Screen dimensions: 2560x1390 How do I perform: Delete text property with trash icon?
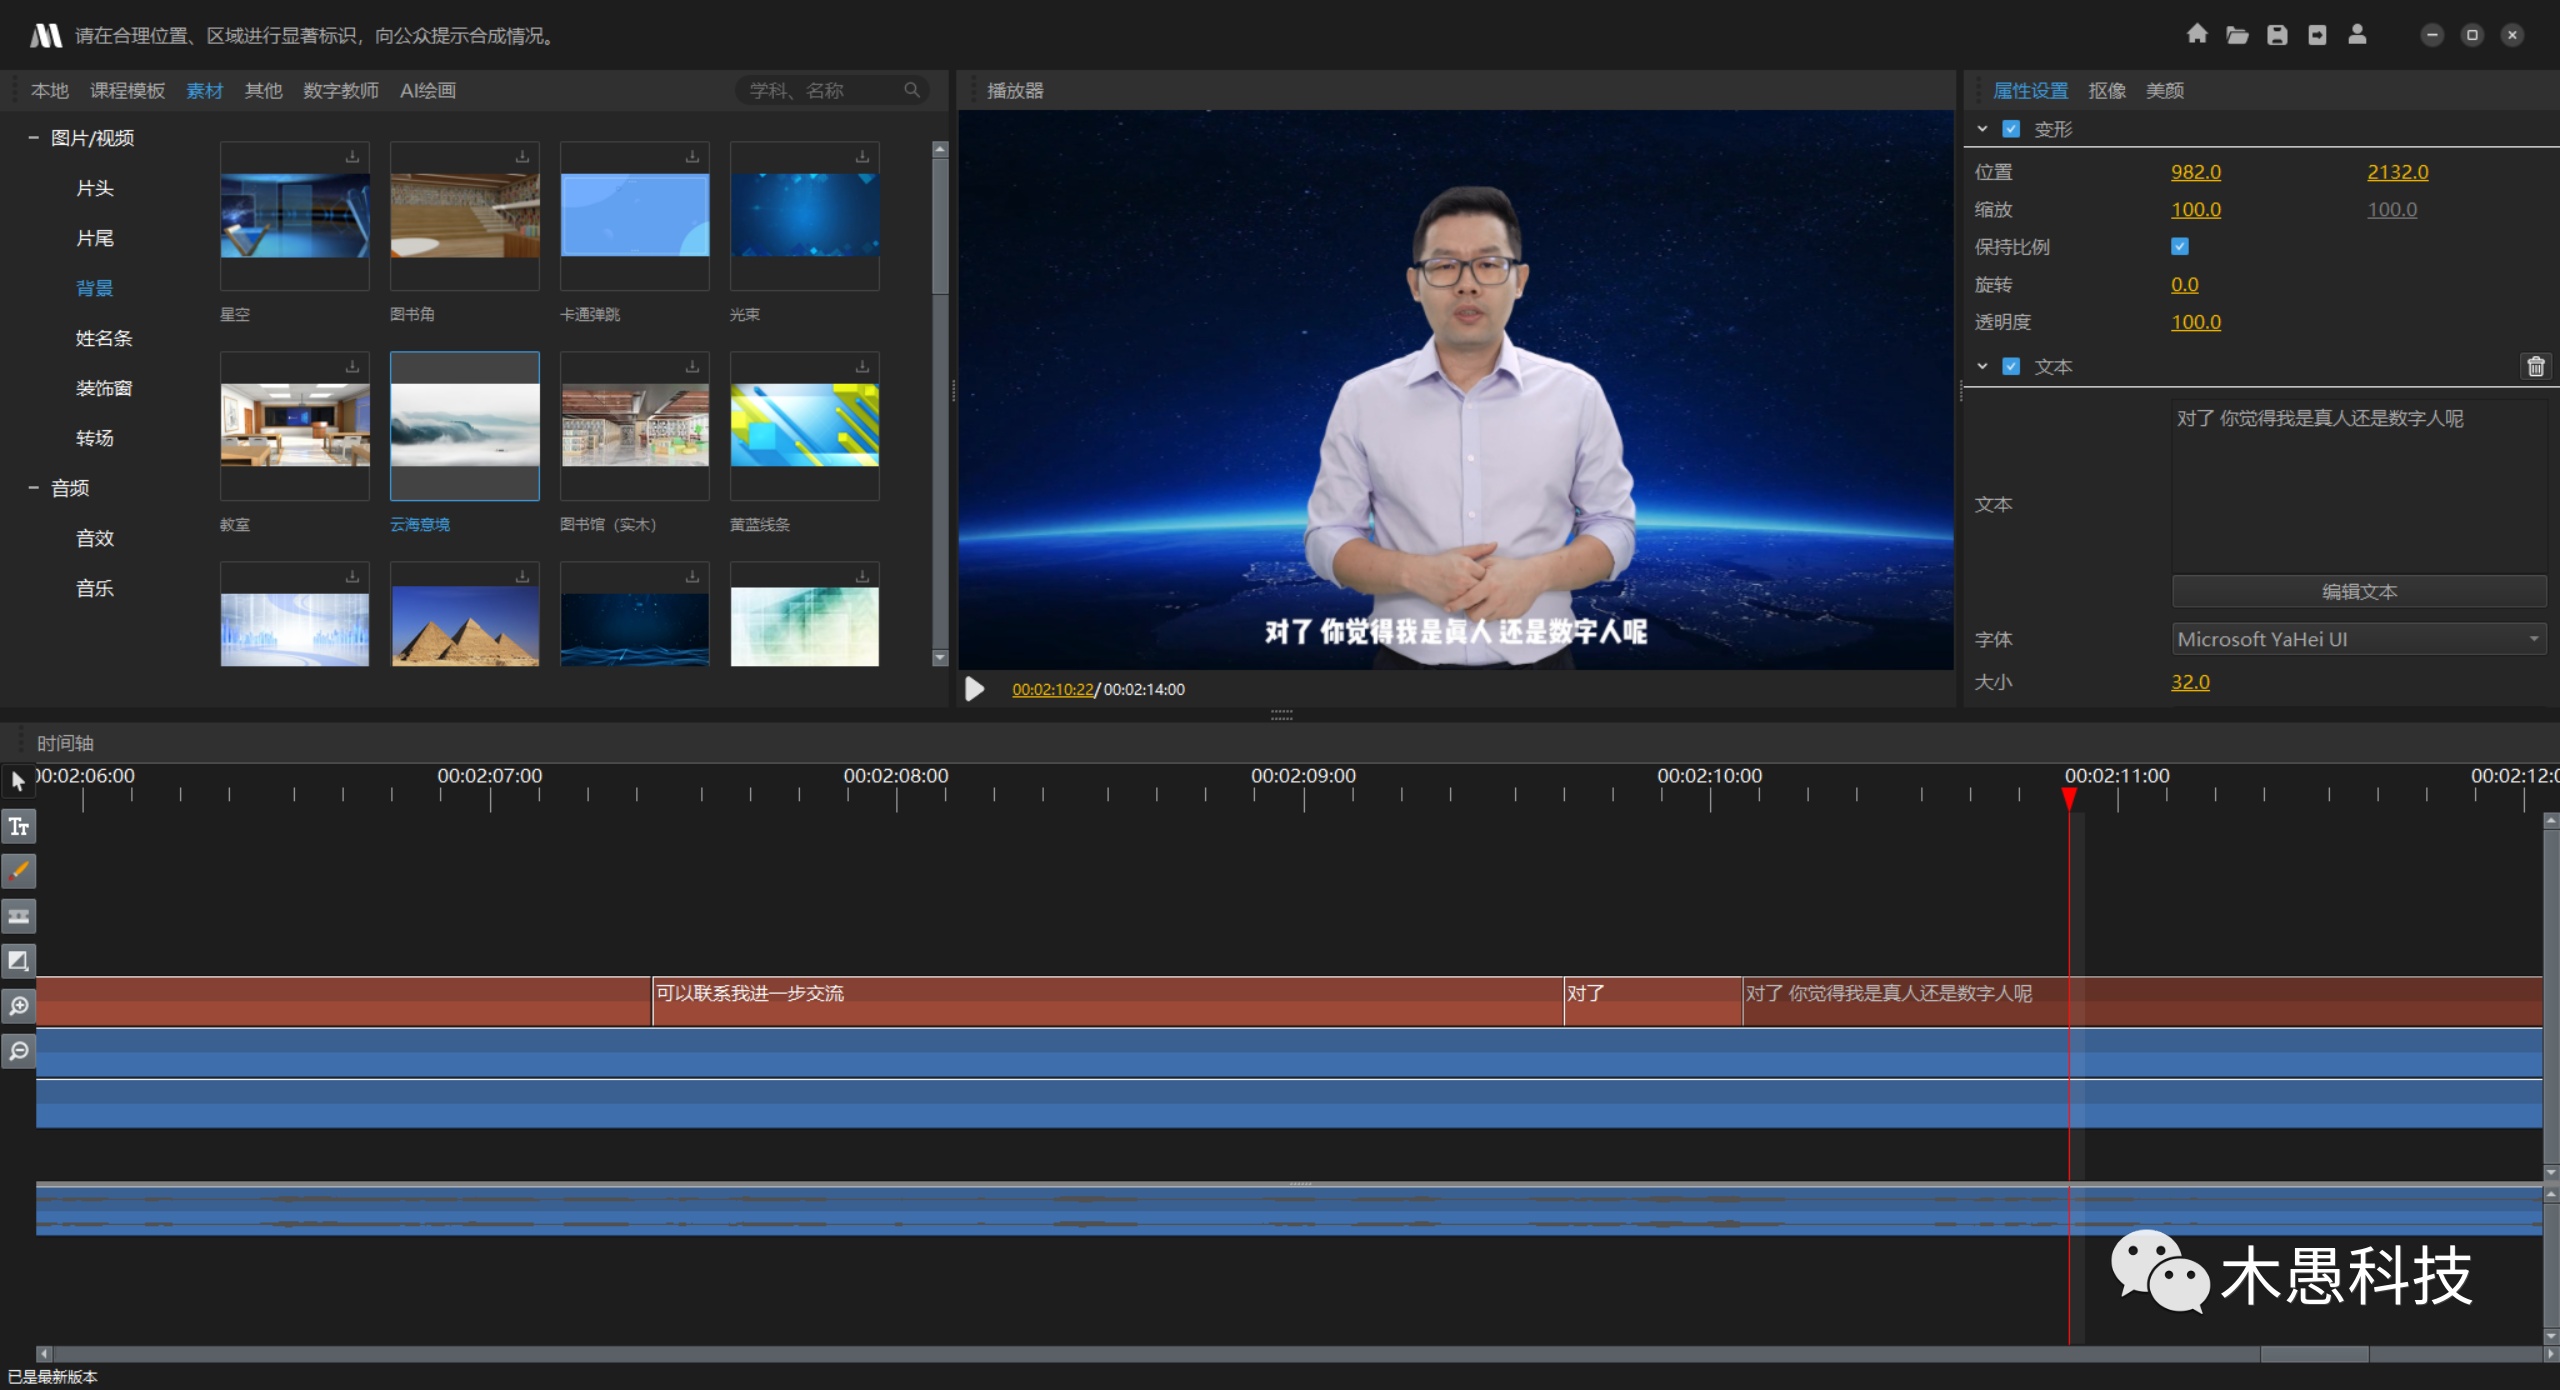coord(2536,367)
